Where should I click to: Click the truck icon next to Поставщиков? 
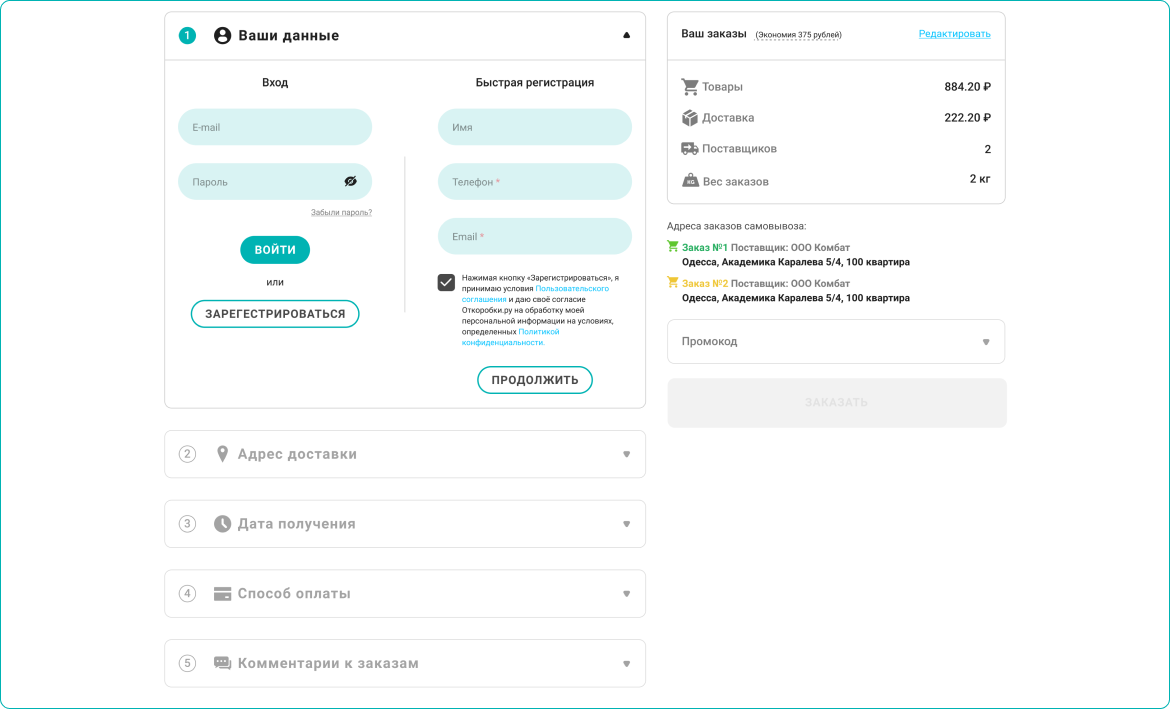[x=690, y=149]
